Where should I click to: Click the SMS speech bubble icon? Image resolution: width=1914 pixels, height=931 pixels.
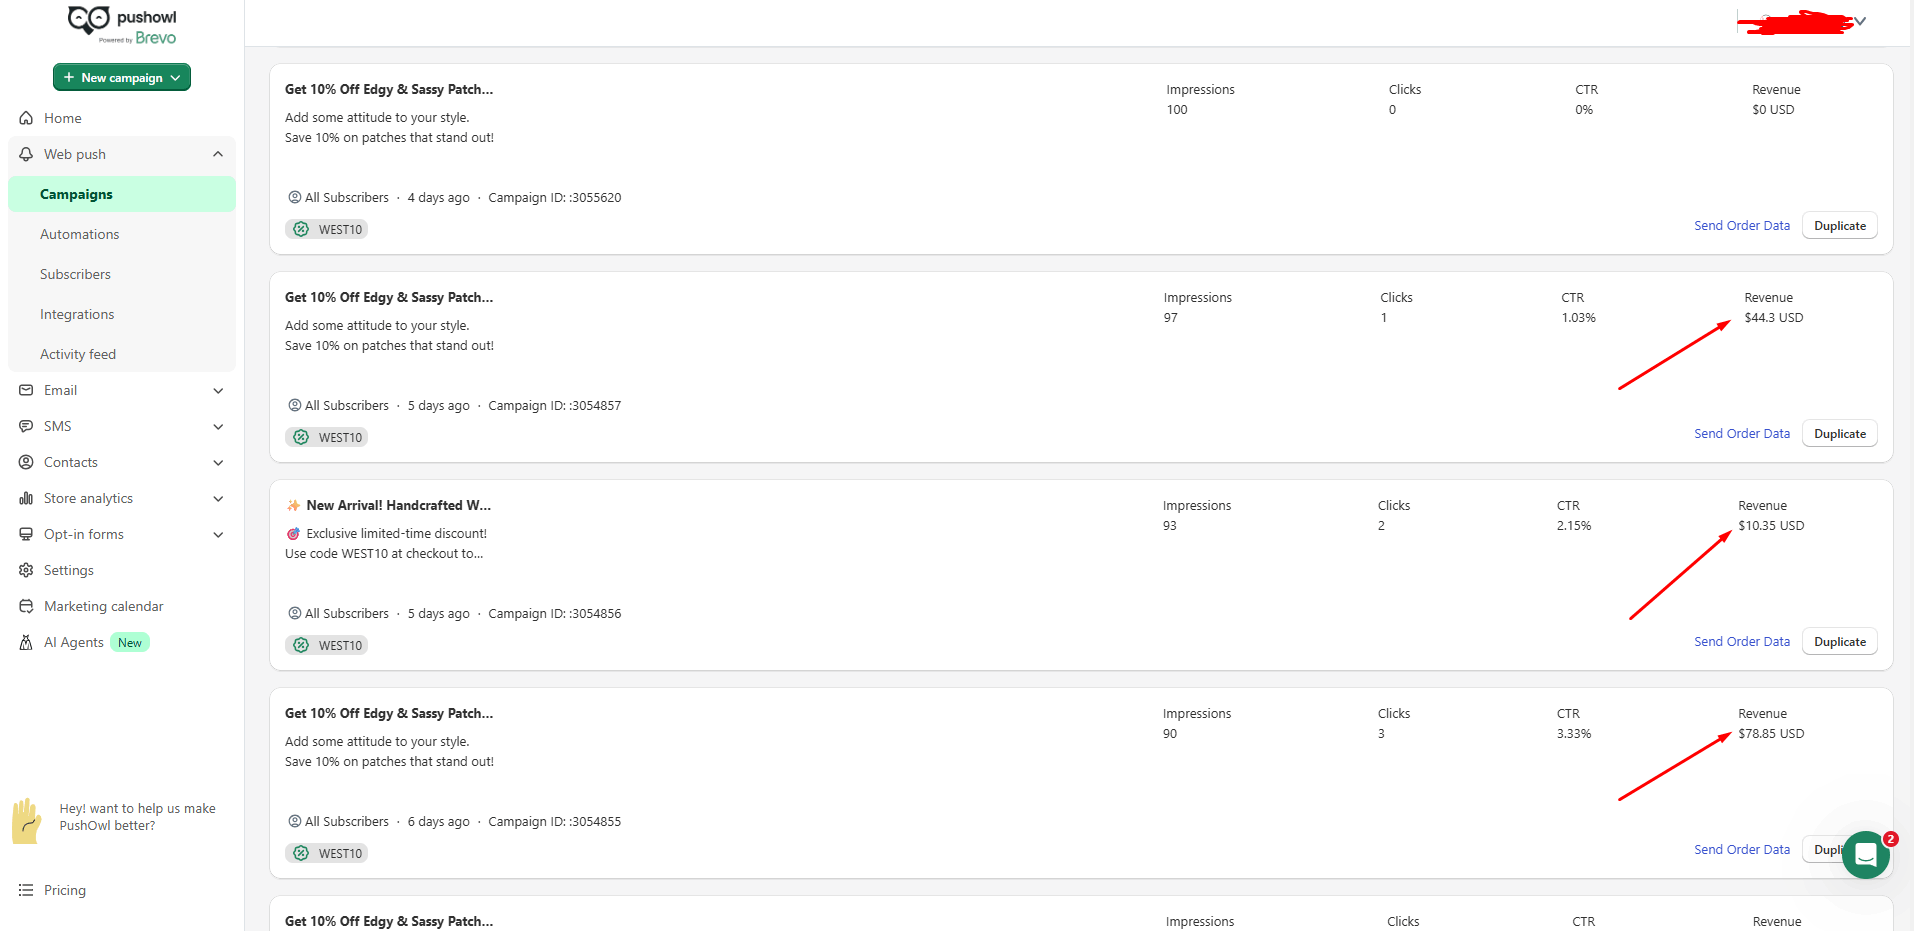click(x=26, y=426)
